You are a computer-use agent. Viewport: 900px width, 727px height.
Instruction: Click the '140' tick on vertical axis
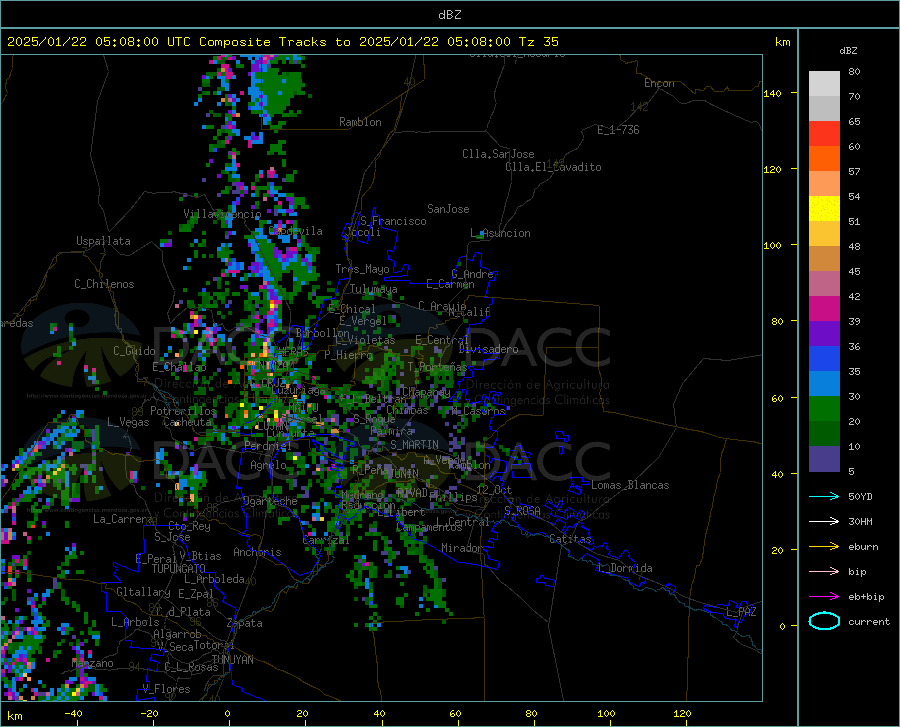[x=772, y=93]
